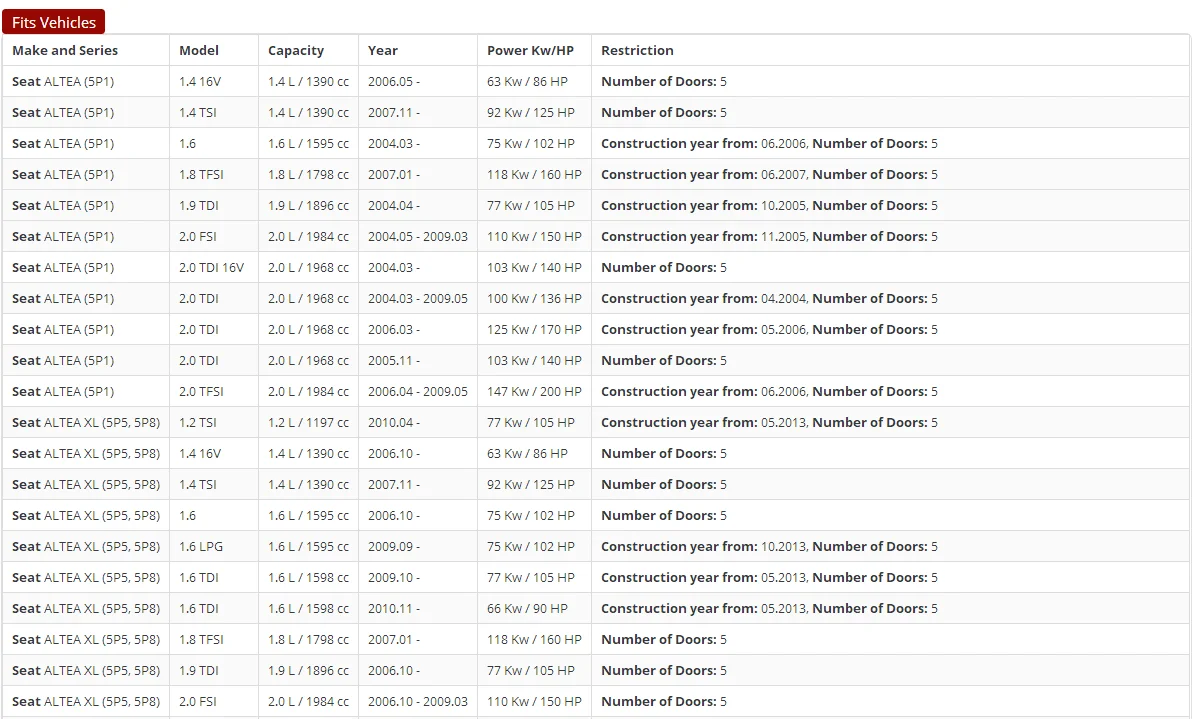
Task: Click the 1.2 L / 1197 cc capacity
Action: (309, 422)
